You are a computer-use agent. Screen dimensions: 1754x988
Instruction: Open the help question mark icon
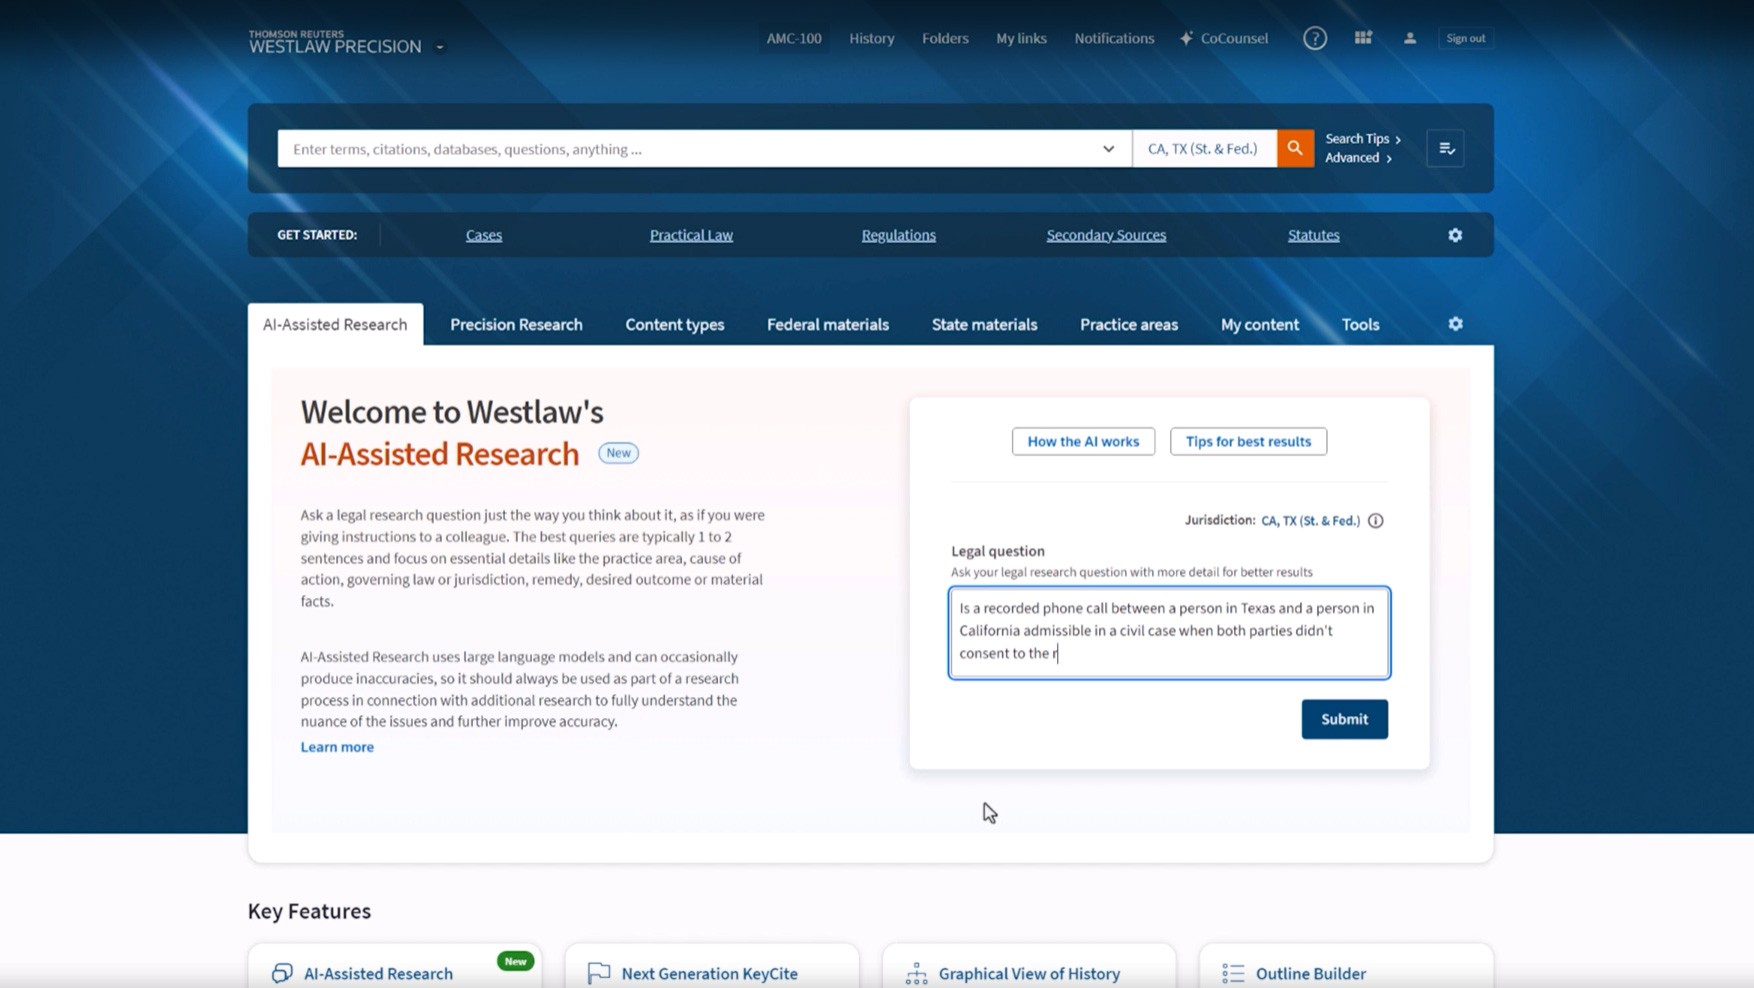1314,38
